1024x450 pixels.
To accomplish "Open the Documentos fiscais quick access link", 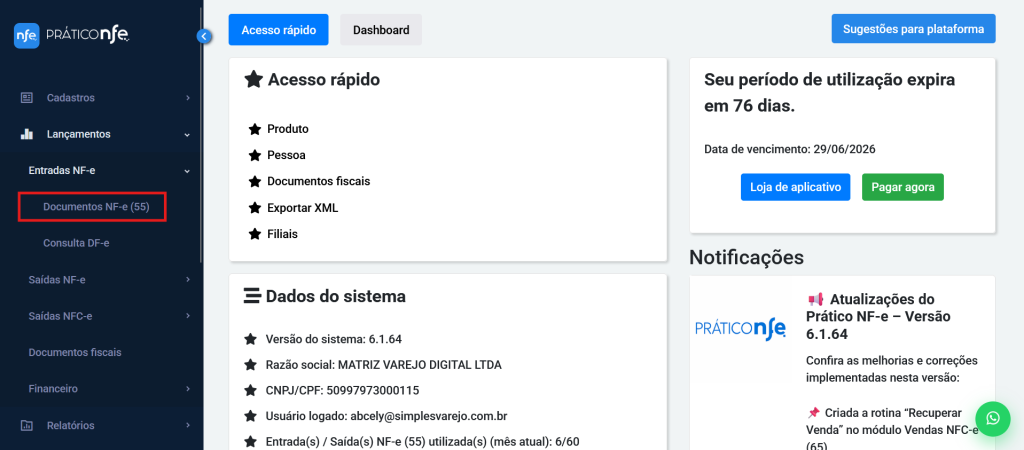I will [x=318, y=181].
